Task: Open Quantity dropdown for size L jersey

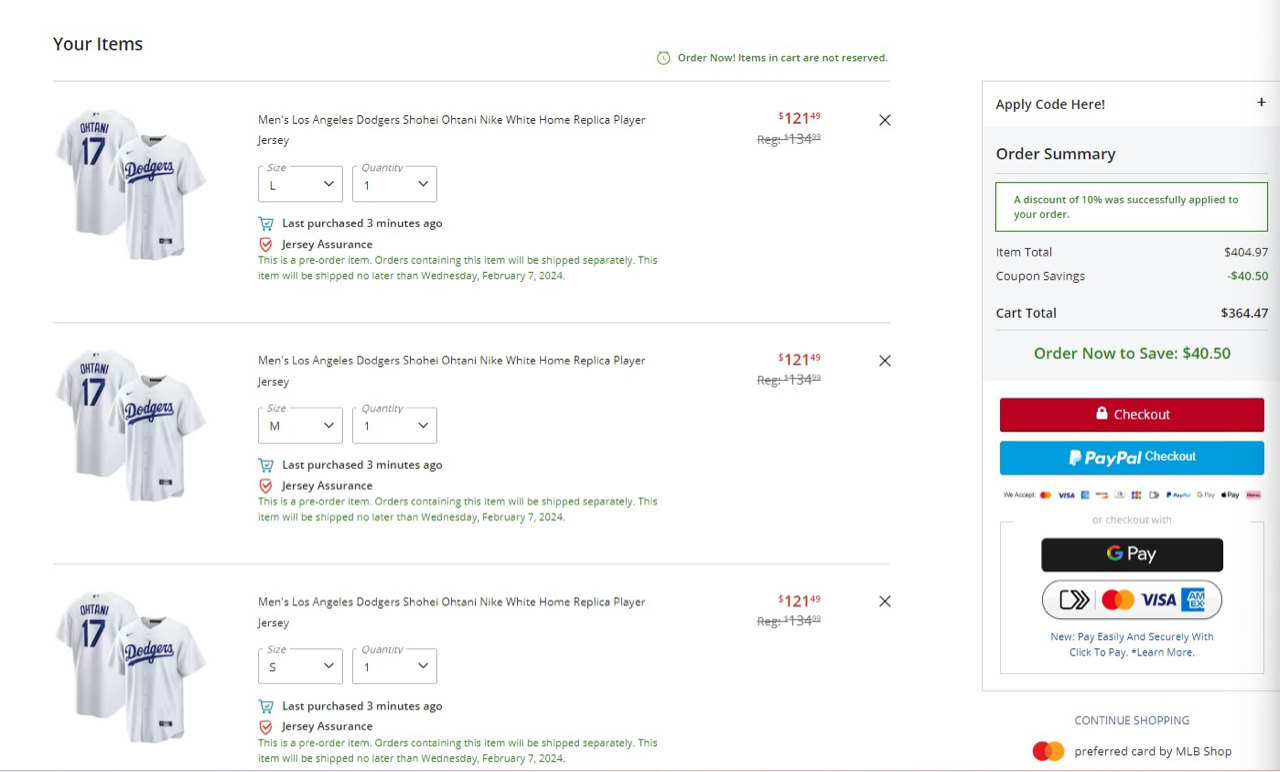Action: click(x=394, y=184)
